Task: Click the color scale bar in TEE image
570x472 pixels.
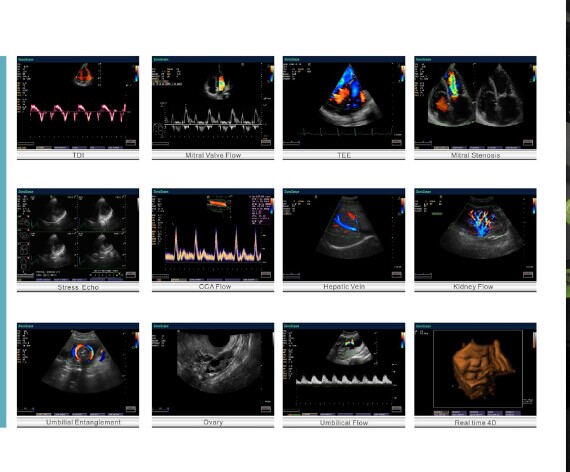Action: [402, 73]
